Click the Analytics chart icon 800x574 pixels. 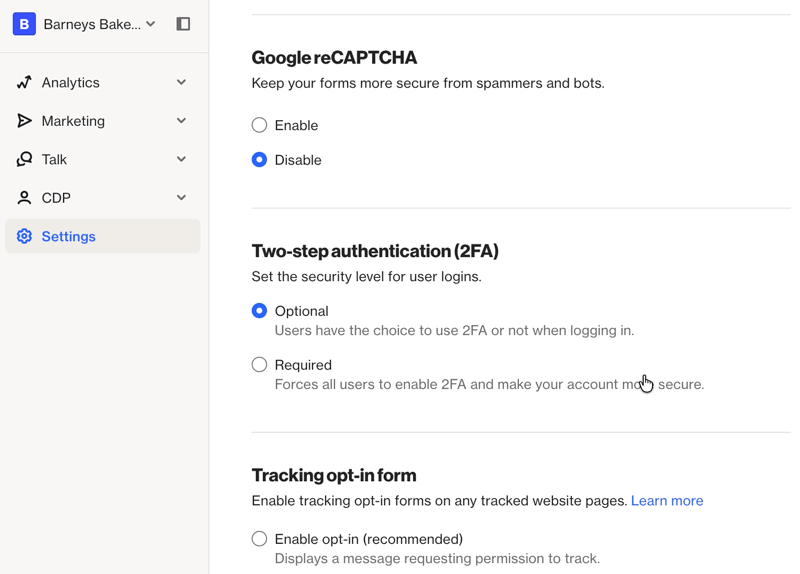(x=24, y=83)
